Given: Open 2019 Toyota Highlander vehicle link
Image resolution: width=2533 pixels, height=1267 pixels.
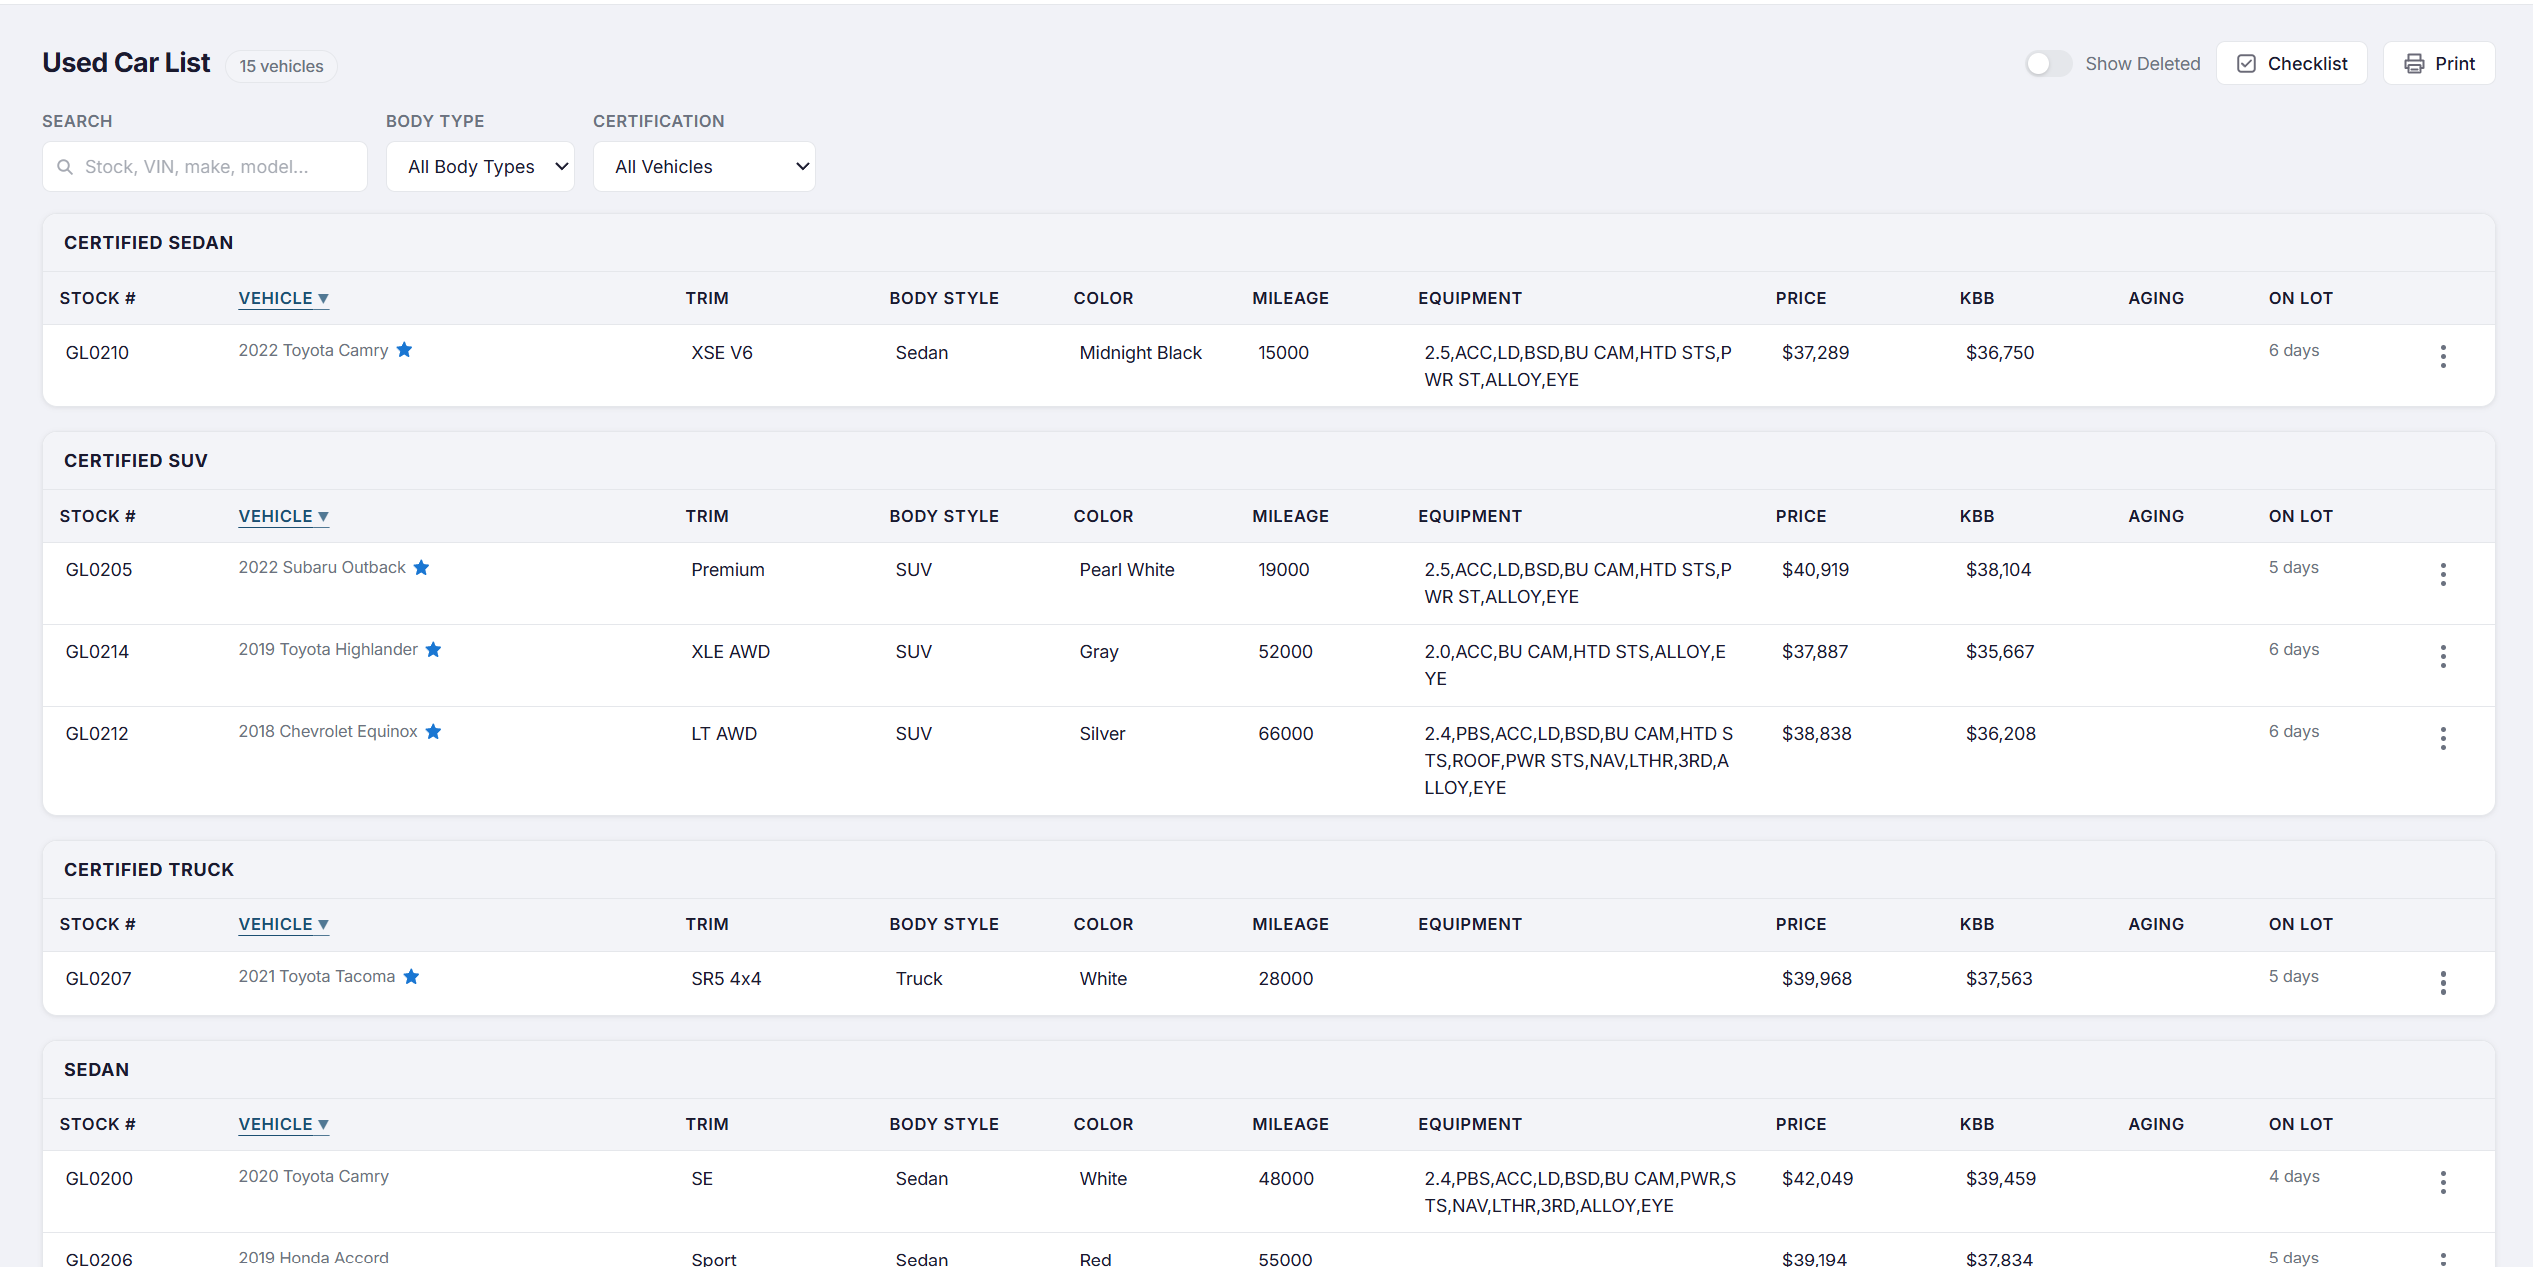Looking at the screenshot, I should 328,649.
